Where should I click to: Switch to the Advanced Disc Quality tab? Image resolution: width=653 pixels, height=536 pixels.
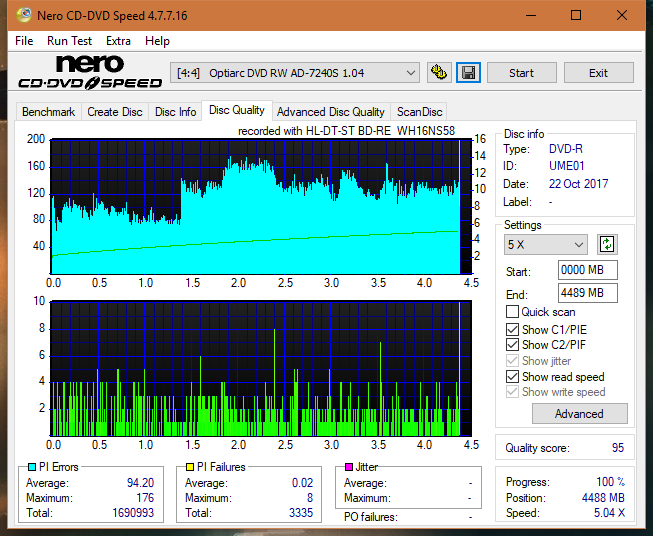[x=331, y=112]
